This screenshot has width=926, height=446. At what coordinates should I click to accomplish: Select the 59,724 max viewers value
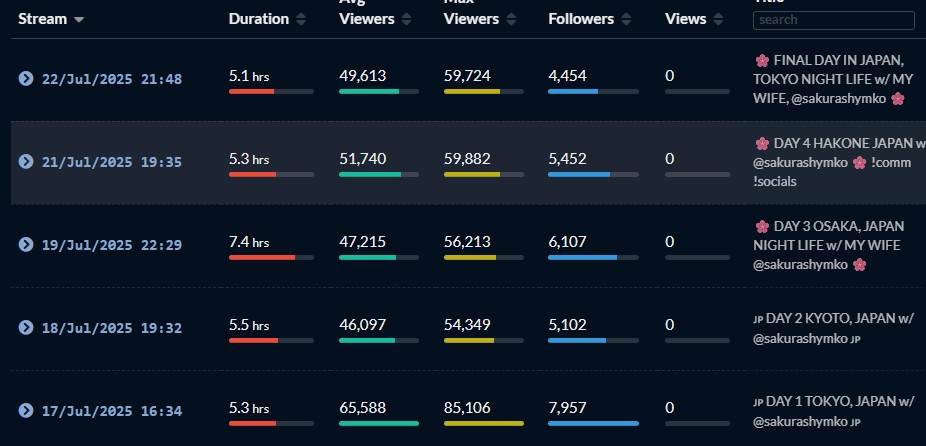coord(467,76)
